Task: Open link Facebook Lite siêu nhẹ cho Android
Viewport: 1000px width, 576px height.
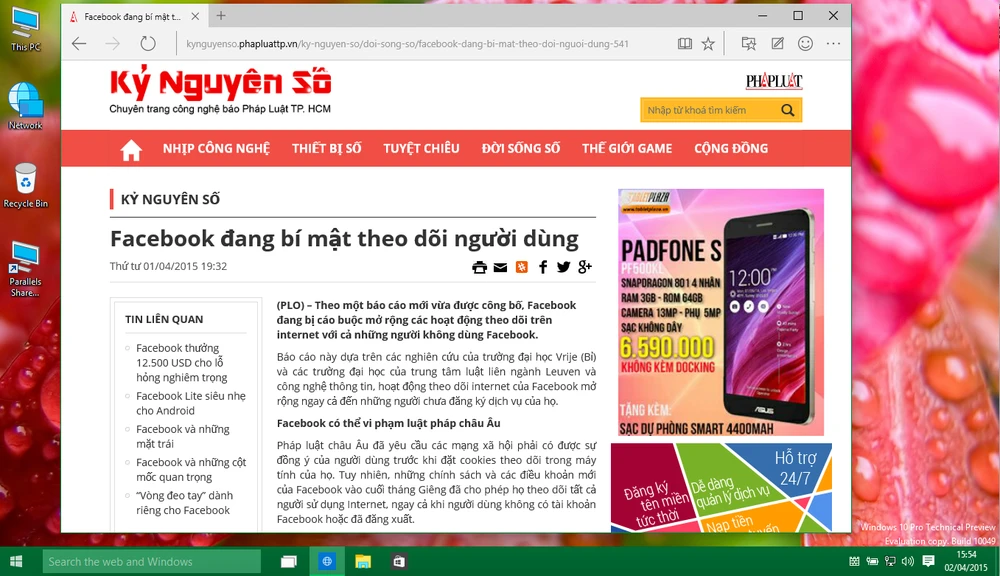Action: (189, 402)
